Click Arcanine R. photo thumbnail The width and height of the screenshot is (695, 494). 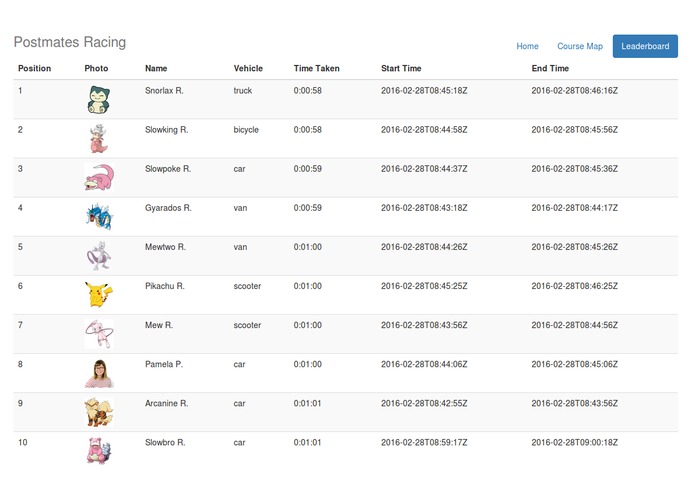click(x=99, y=412)
